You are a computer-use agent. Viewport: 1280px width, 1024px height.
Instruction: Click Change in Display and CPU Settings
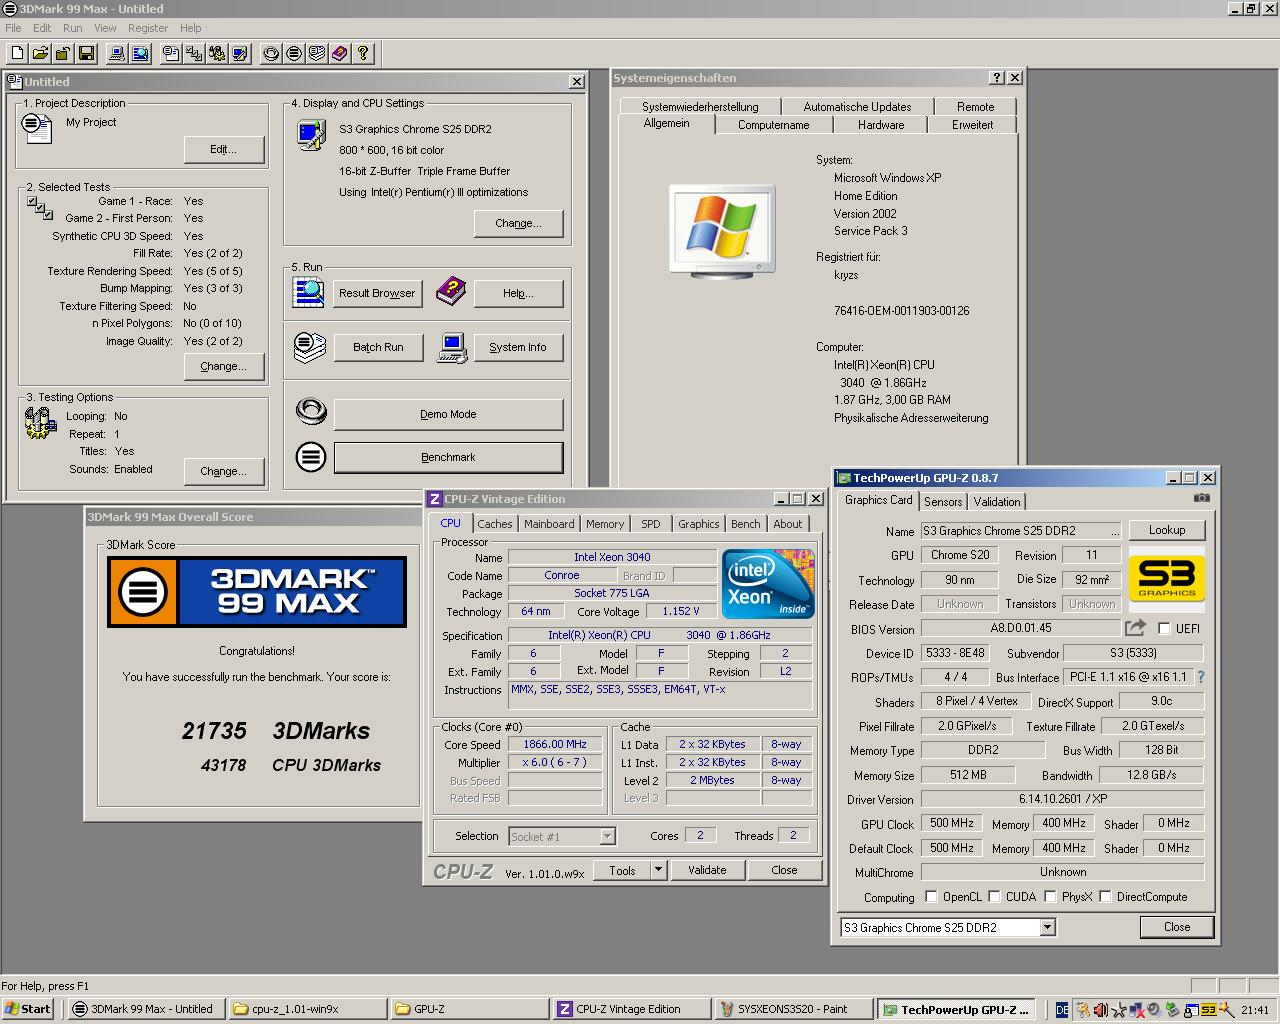pyautogui.click(x=518, y=223)
